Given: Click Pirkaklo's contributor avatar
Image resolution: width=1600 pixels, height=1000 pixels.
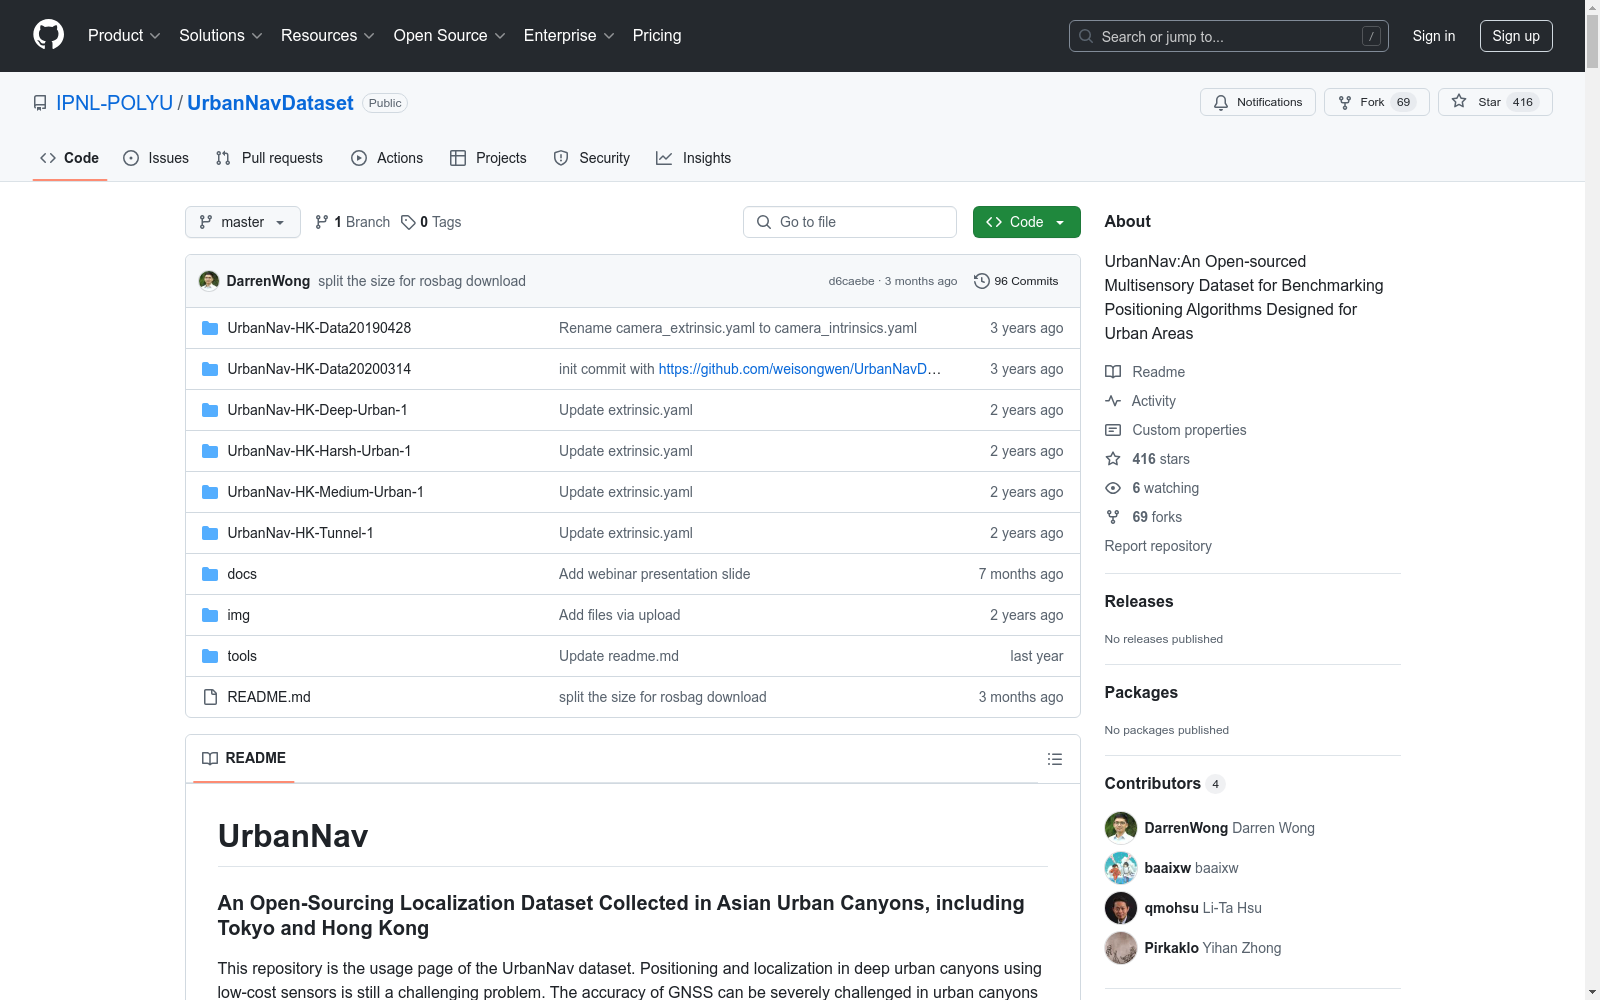Looking at the screenshot, I should [1121, 948].
